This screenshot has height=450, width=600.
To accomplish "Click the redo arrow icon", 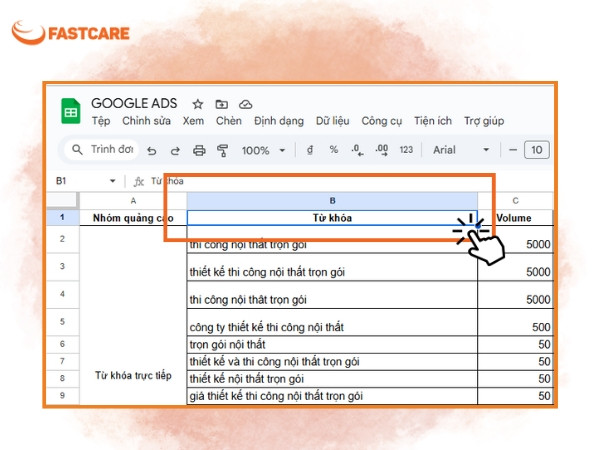I will tap(175, 151).
